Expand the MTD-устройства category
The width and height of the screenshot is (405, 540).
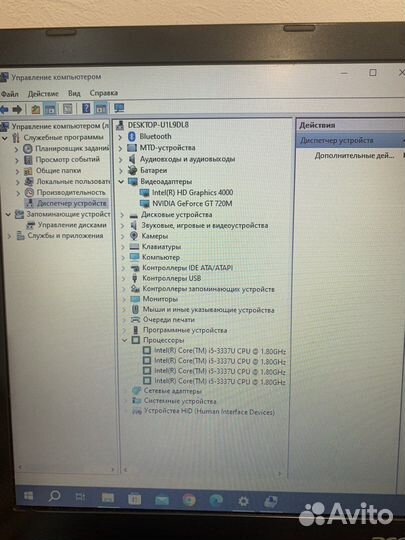(x=120, y=148)
